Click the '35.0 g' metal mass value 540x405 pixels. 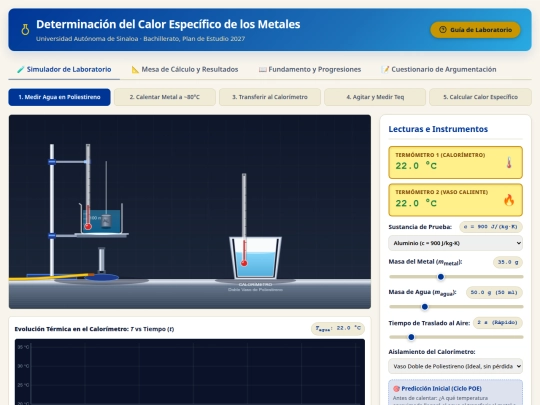508,262
